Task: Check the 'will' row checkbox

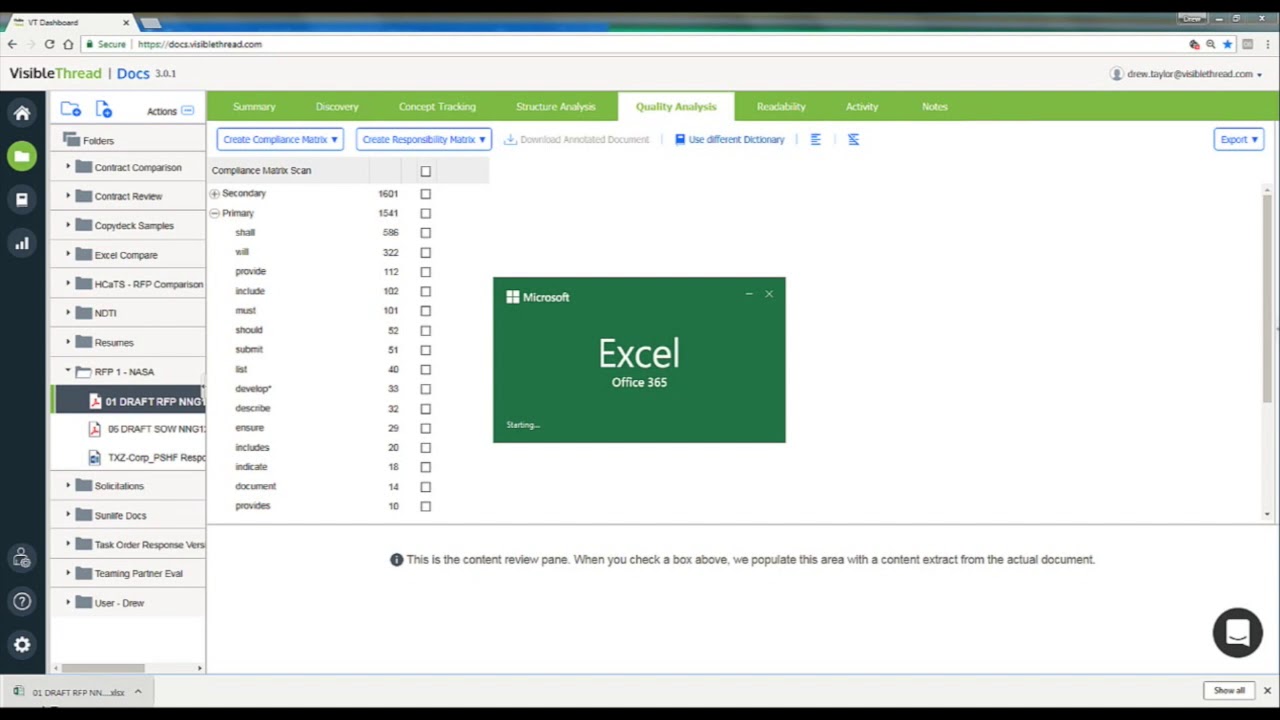Action: [426, 252]
